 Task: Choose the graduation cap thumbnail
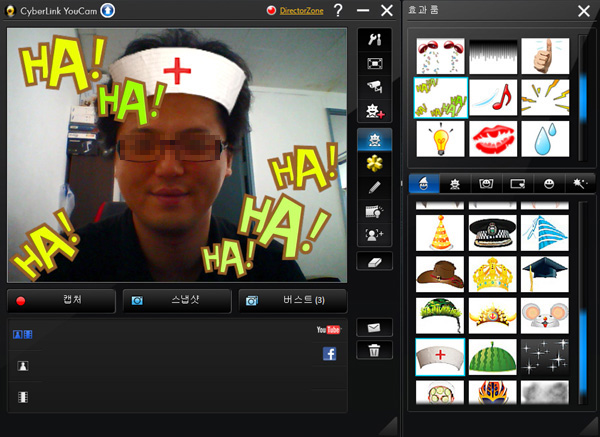click(545, 274)
